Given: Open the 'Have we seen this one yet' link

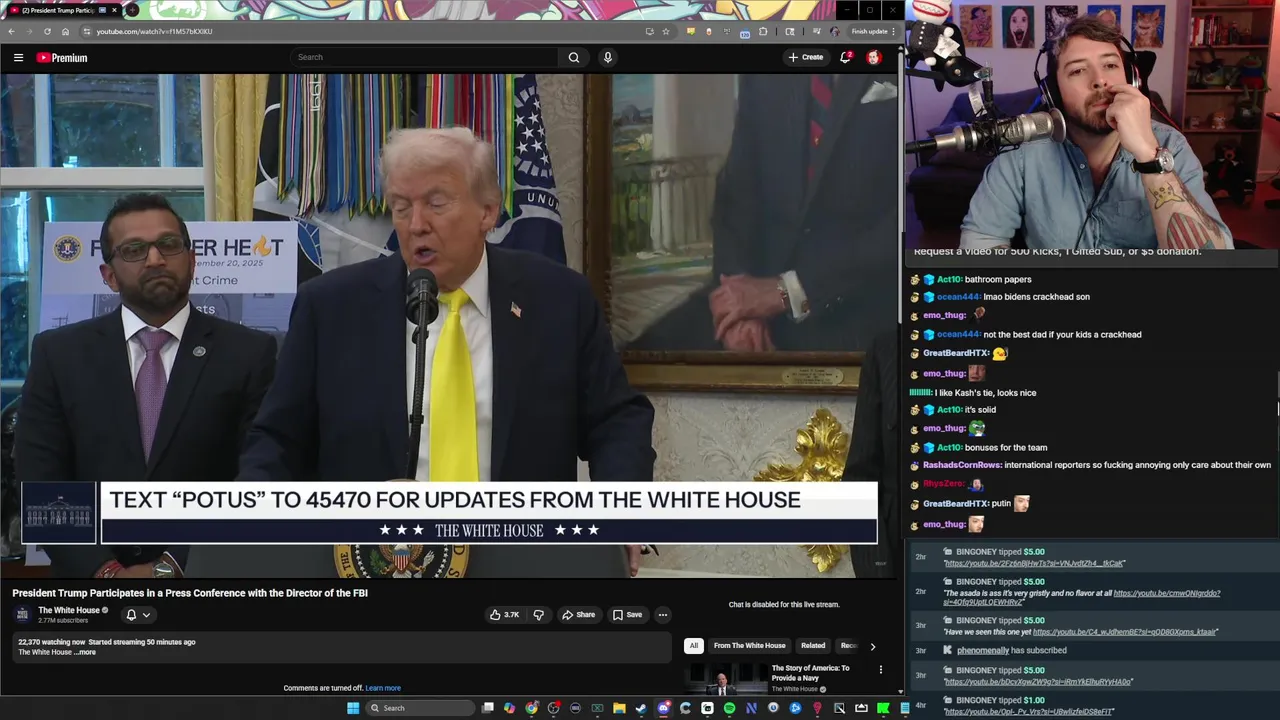Looking at the screenshot, I should [1125, 632].
